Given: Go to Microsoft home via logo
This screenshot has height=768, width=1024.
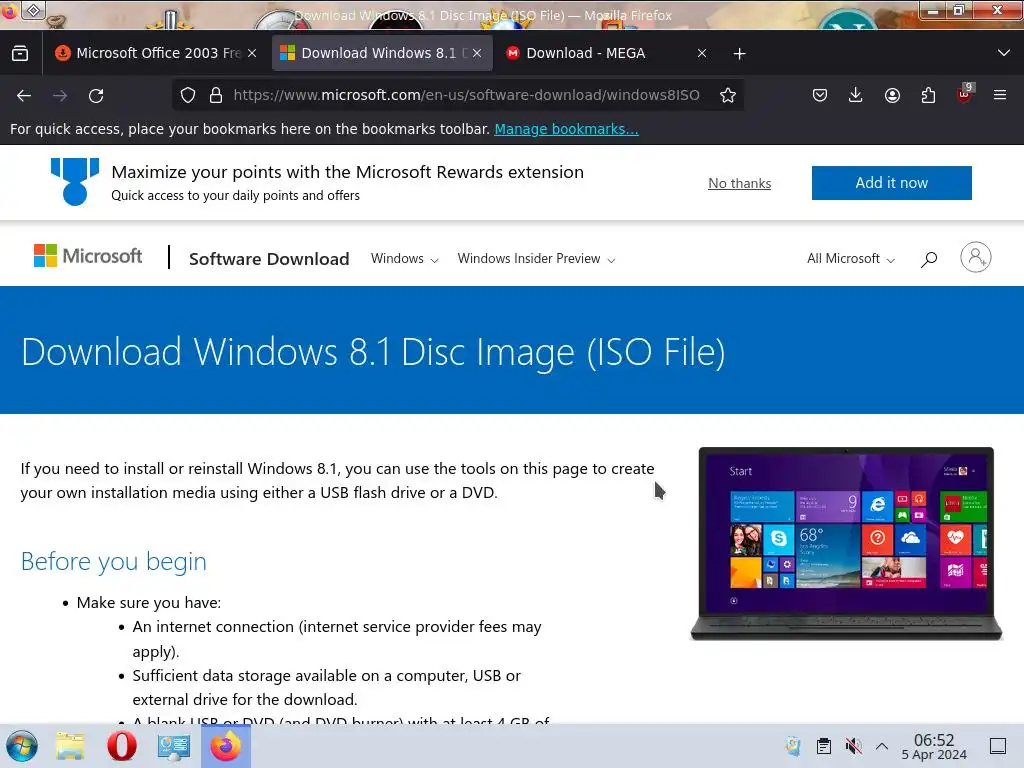Looking at the screenshot, I should pyautogui.click(x=88, y=256).
